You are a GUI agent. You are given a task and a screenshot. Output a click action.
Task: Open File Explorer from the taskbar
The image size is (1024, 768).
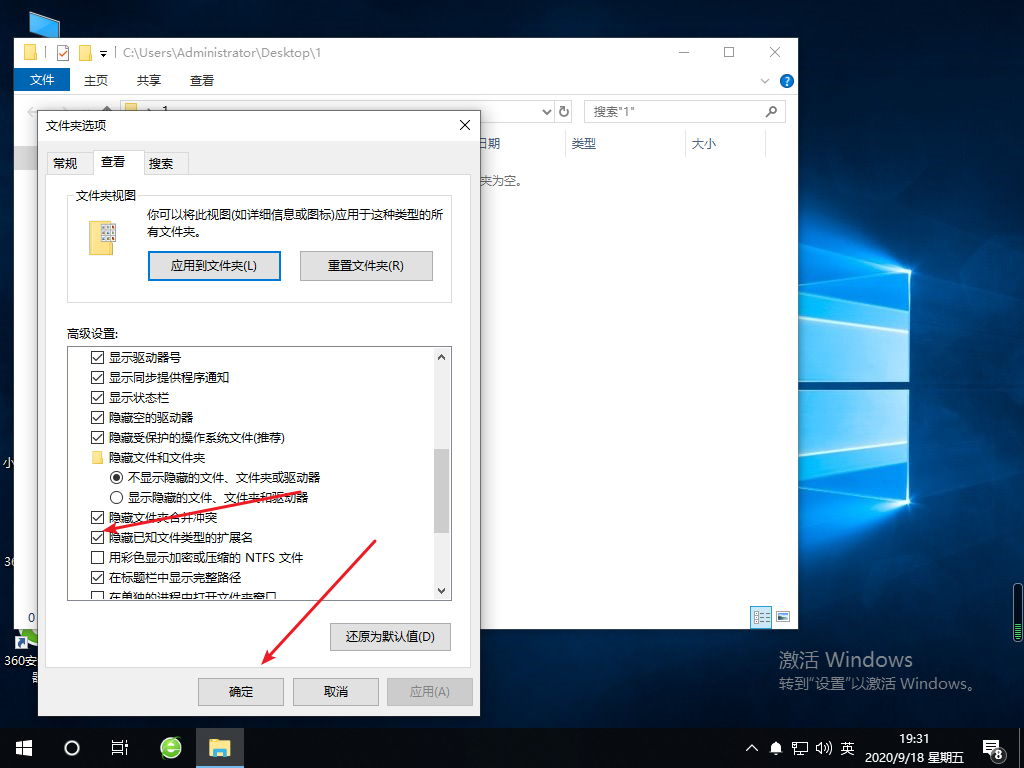coord(219,747)
